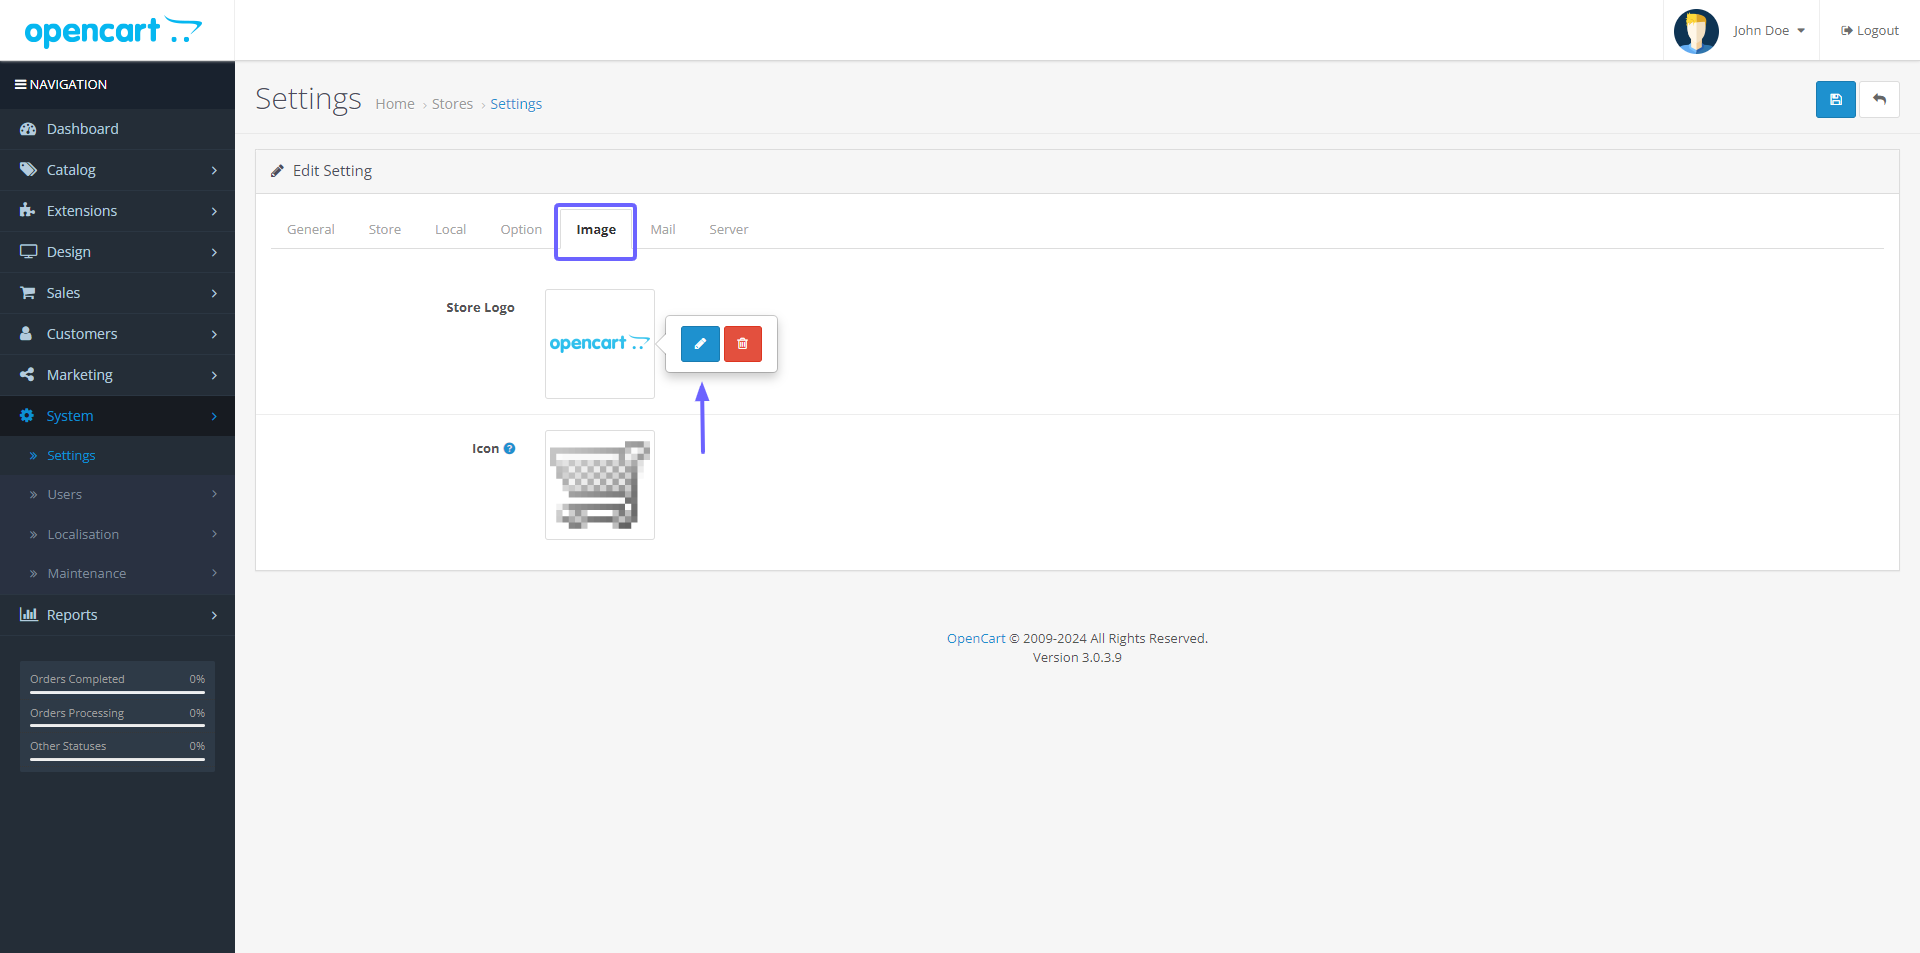Image resolution: width=1920 pixels, height=953 pixels.
Task: Click the Dashboard gauge icon
Action: click(x=28, y=129)
